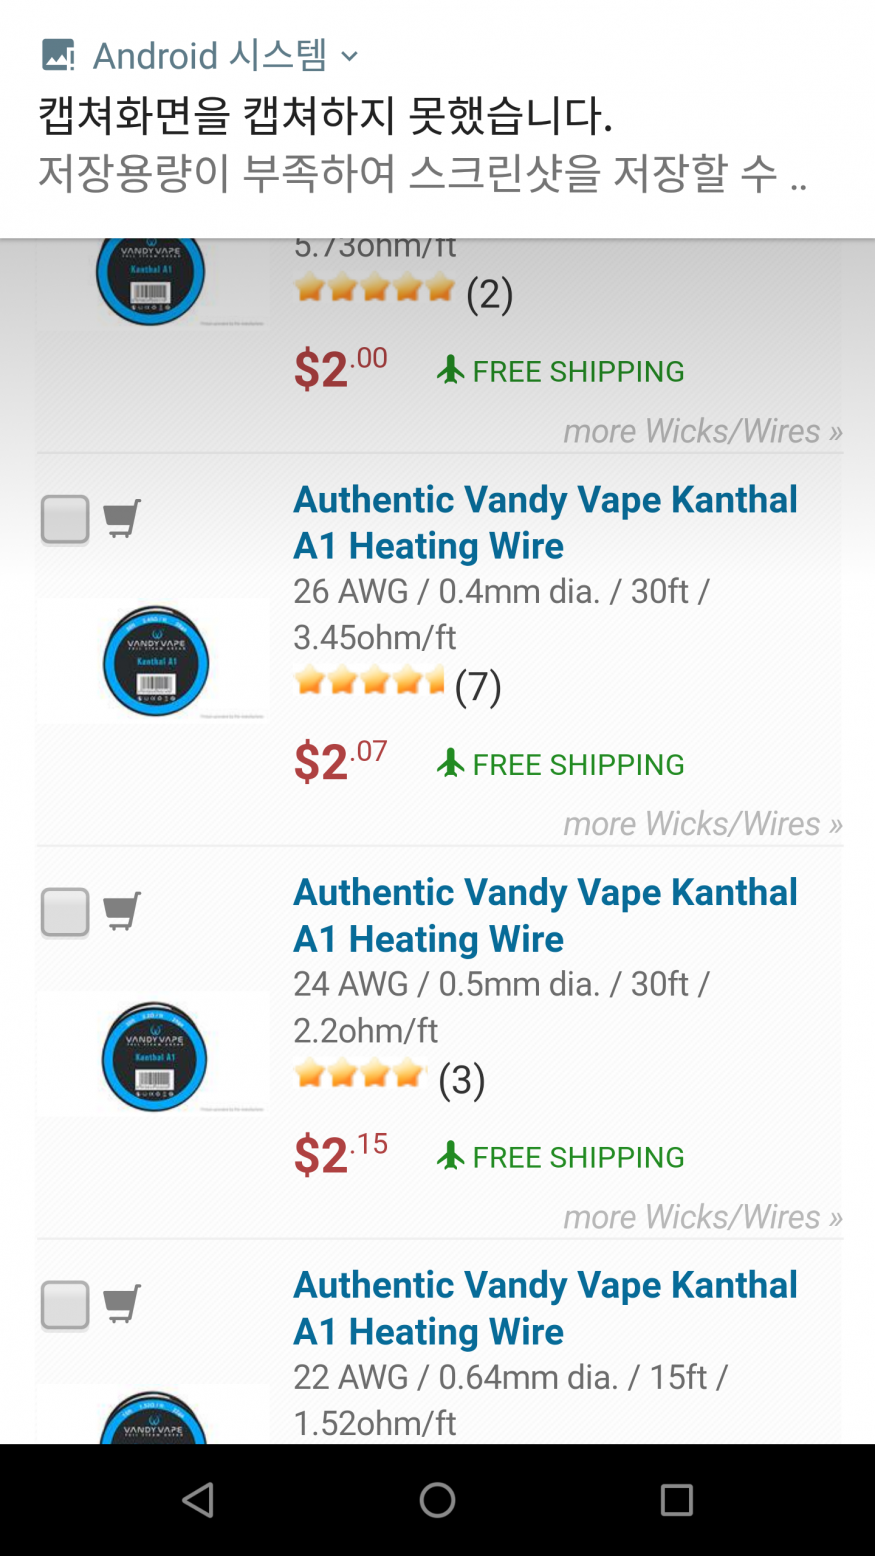Tap cart icon for 22 AWG wire
Viewport: 875px width, 1556px height.
point(122,1303)
